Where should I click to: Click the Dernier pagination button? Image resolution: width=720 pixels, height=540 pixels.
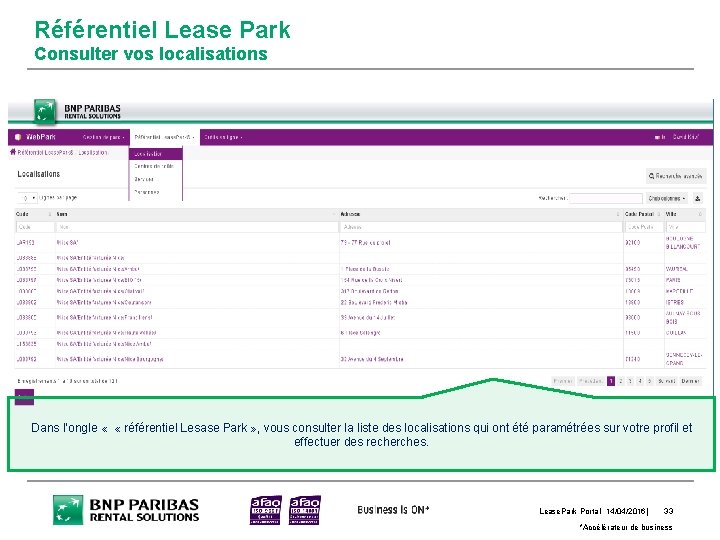[x=690, y=381]
